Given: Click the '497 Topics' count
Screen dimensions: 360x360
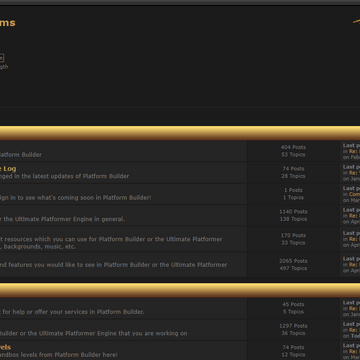Looking at the screenshot, I should click(x=293, y=268).
